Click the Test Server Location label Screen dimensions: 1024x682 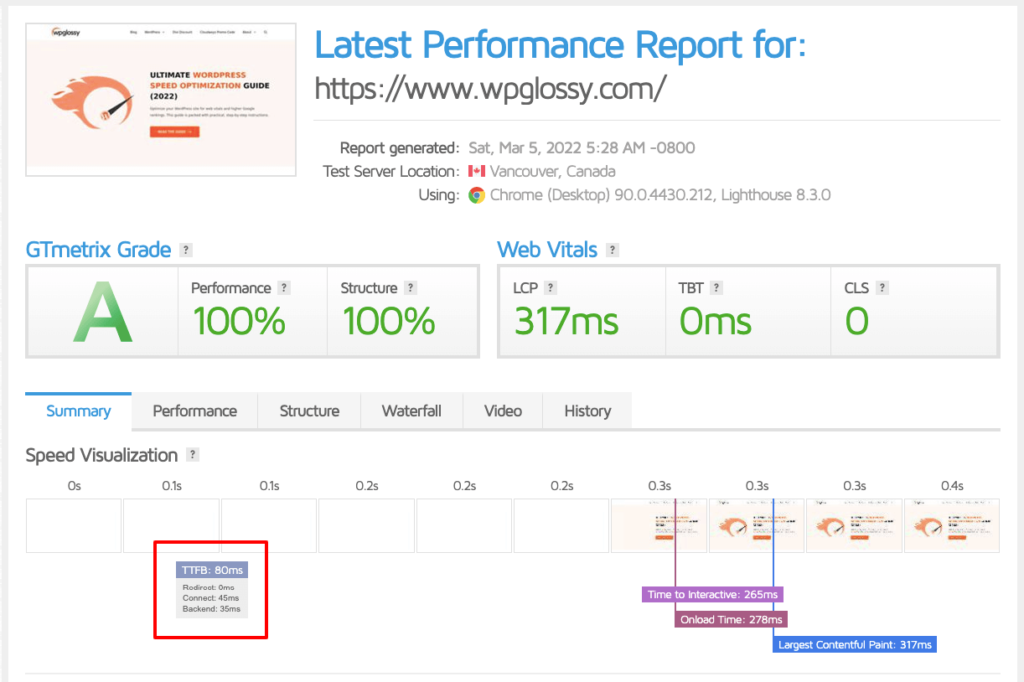point(391,172)
